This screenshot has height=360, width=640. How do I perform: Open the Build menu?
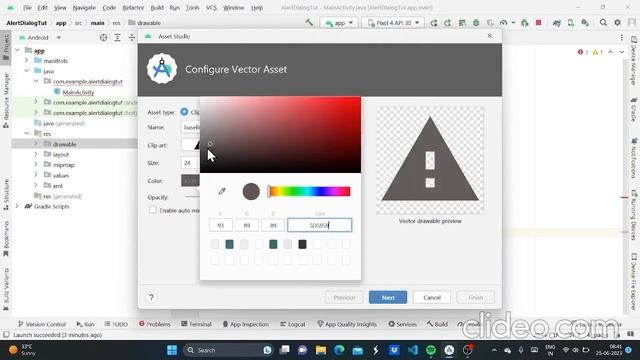click(157, 8)
